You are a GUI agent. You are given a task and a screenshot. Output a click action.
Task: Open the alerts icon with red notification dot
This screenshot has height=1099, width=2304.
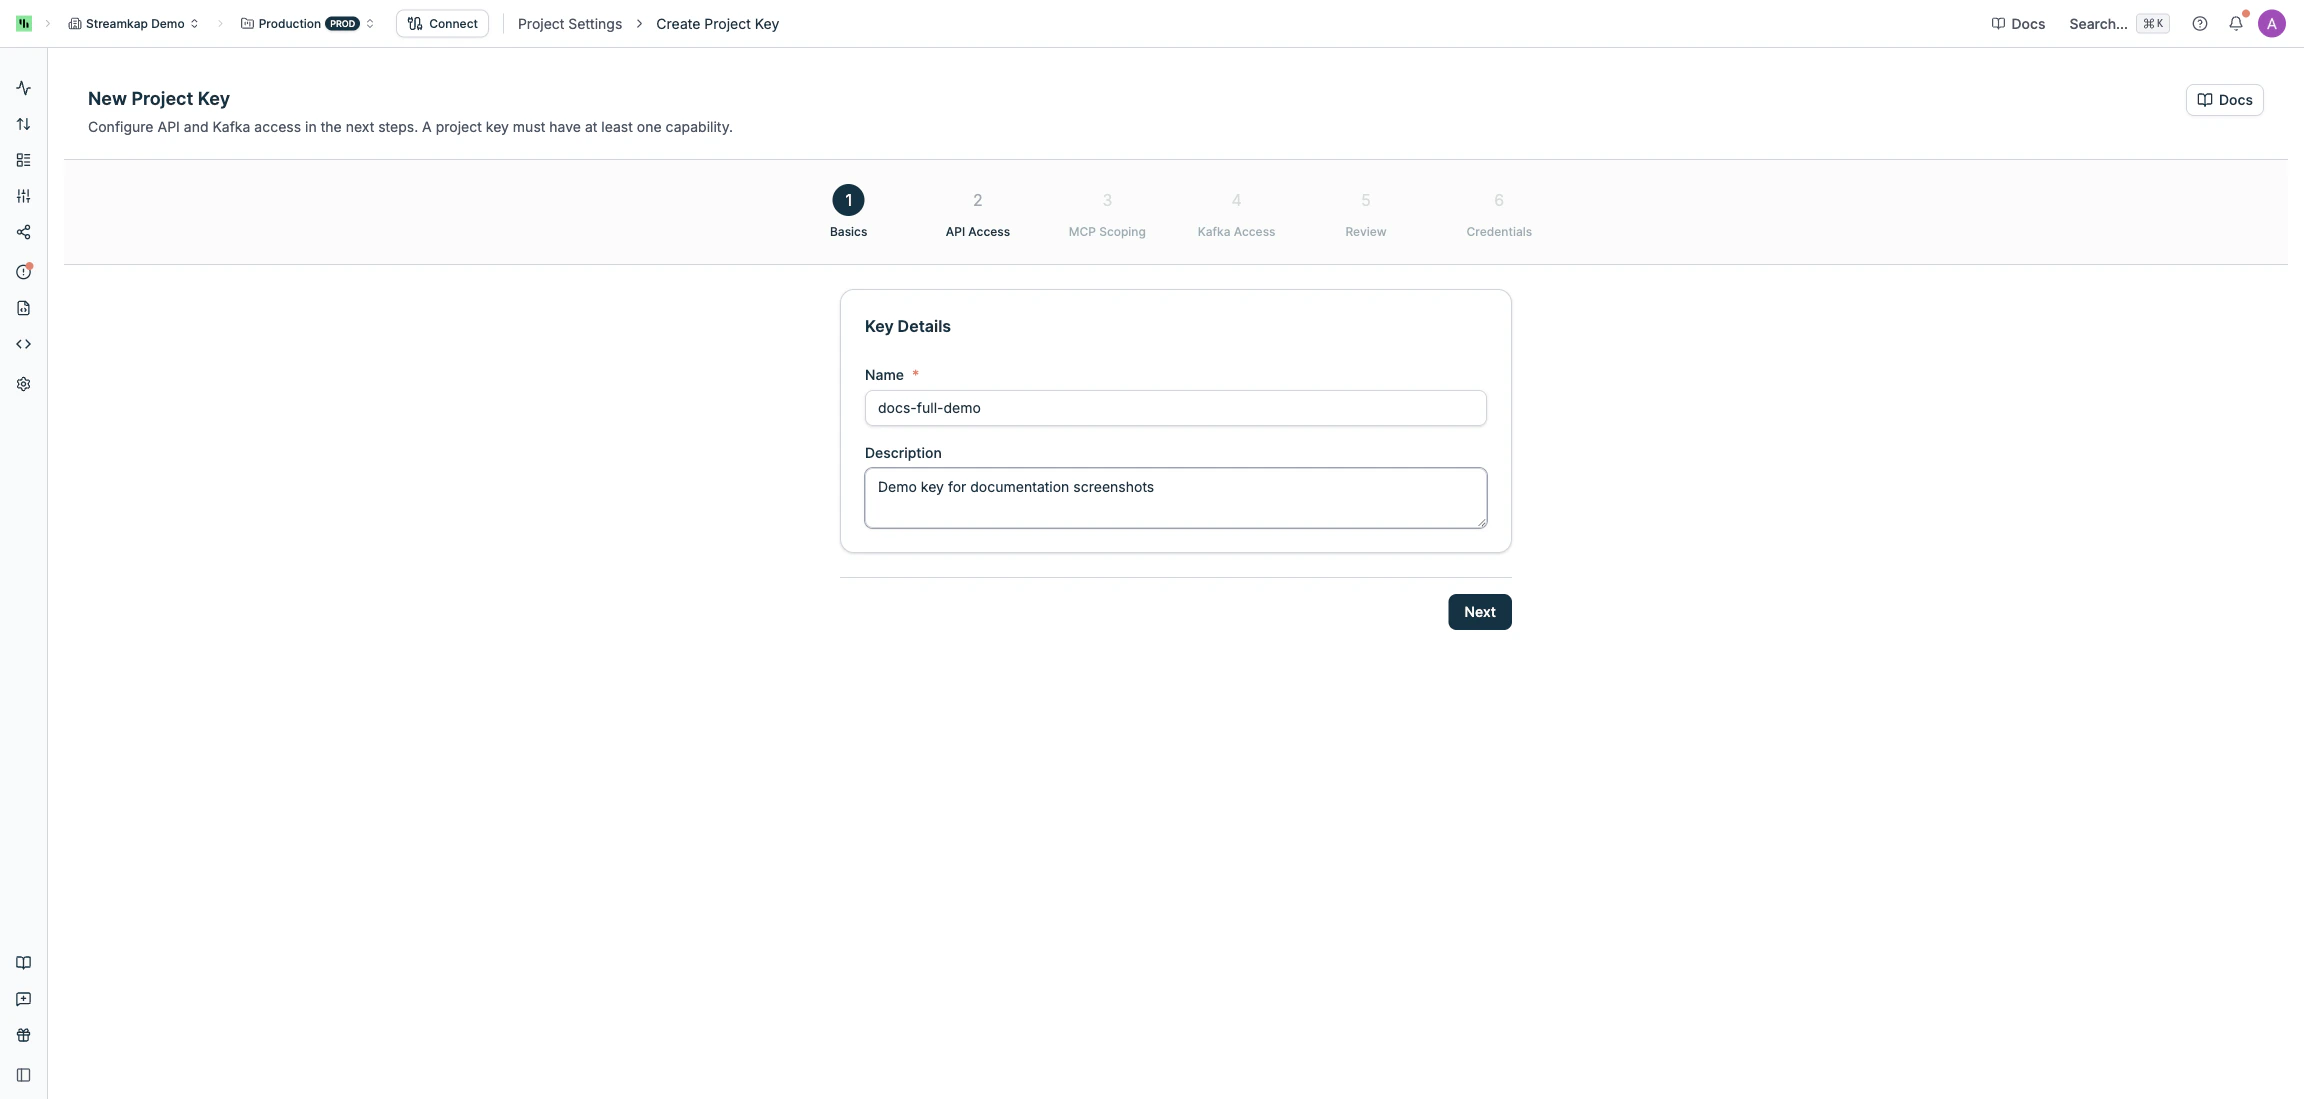click(x=23, y=270)
